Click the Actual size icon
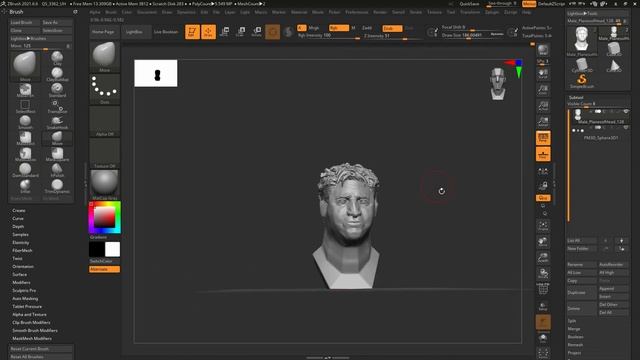 (x=543, y=106)
